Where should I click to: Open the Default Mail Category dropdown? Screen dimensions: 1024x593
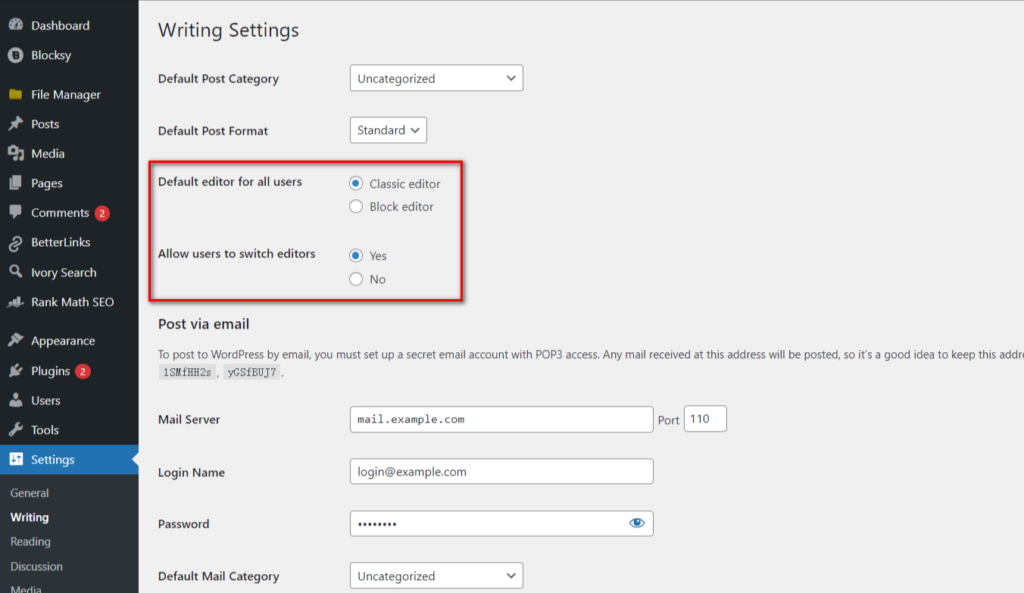click(436, 575)
